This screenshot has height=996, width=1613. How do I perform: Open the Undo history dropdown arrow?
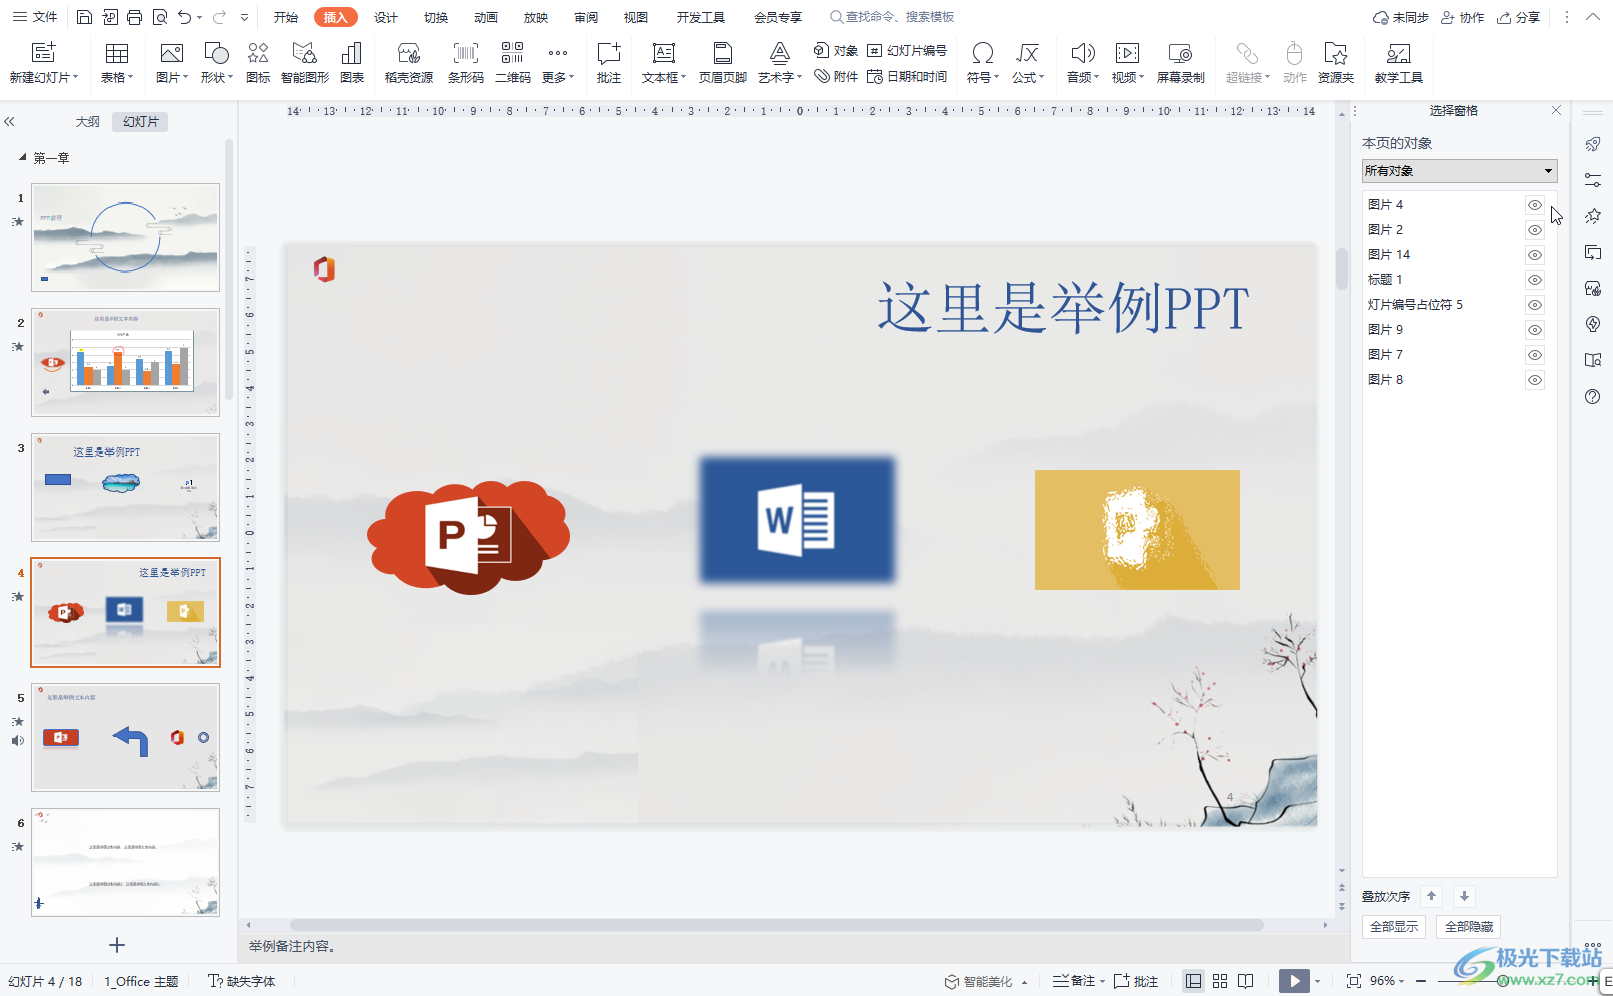point(200,17)
